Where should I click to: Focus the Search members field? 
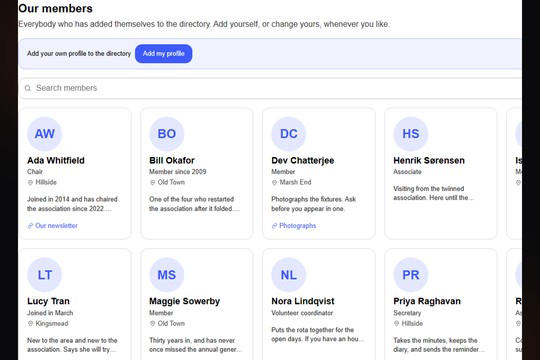[x=270, y=88]
